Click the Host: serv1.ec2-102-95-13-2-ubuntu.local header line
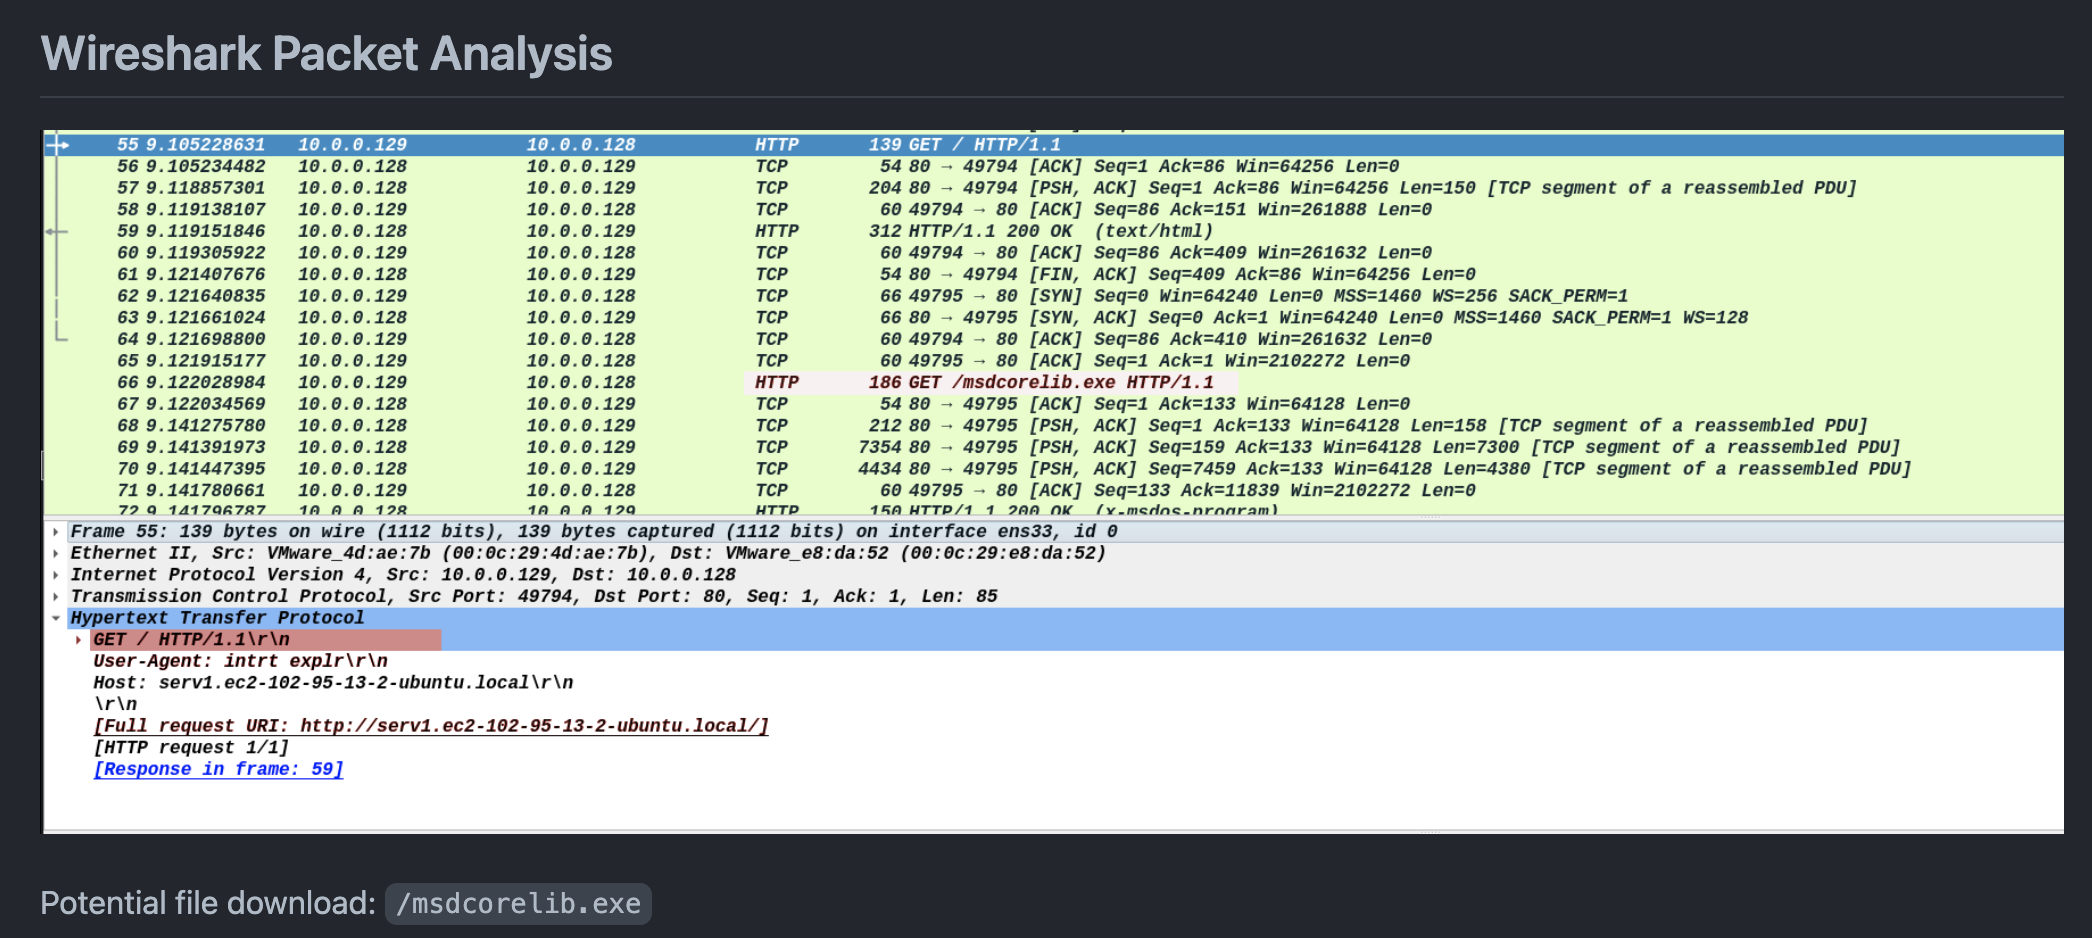The height and width of the screenshot is (938, 2092). pyautogui.click(x=333, y=683)
